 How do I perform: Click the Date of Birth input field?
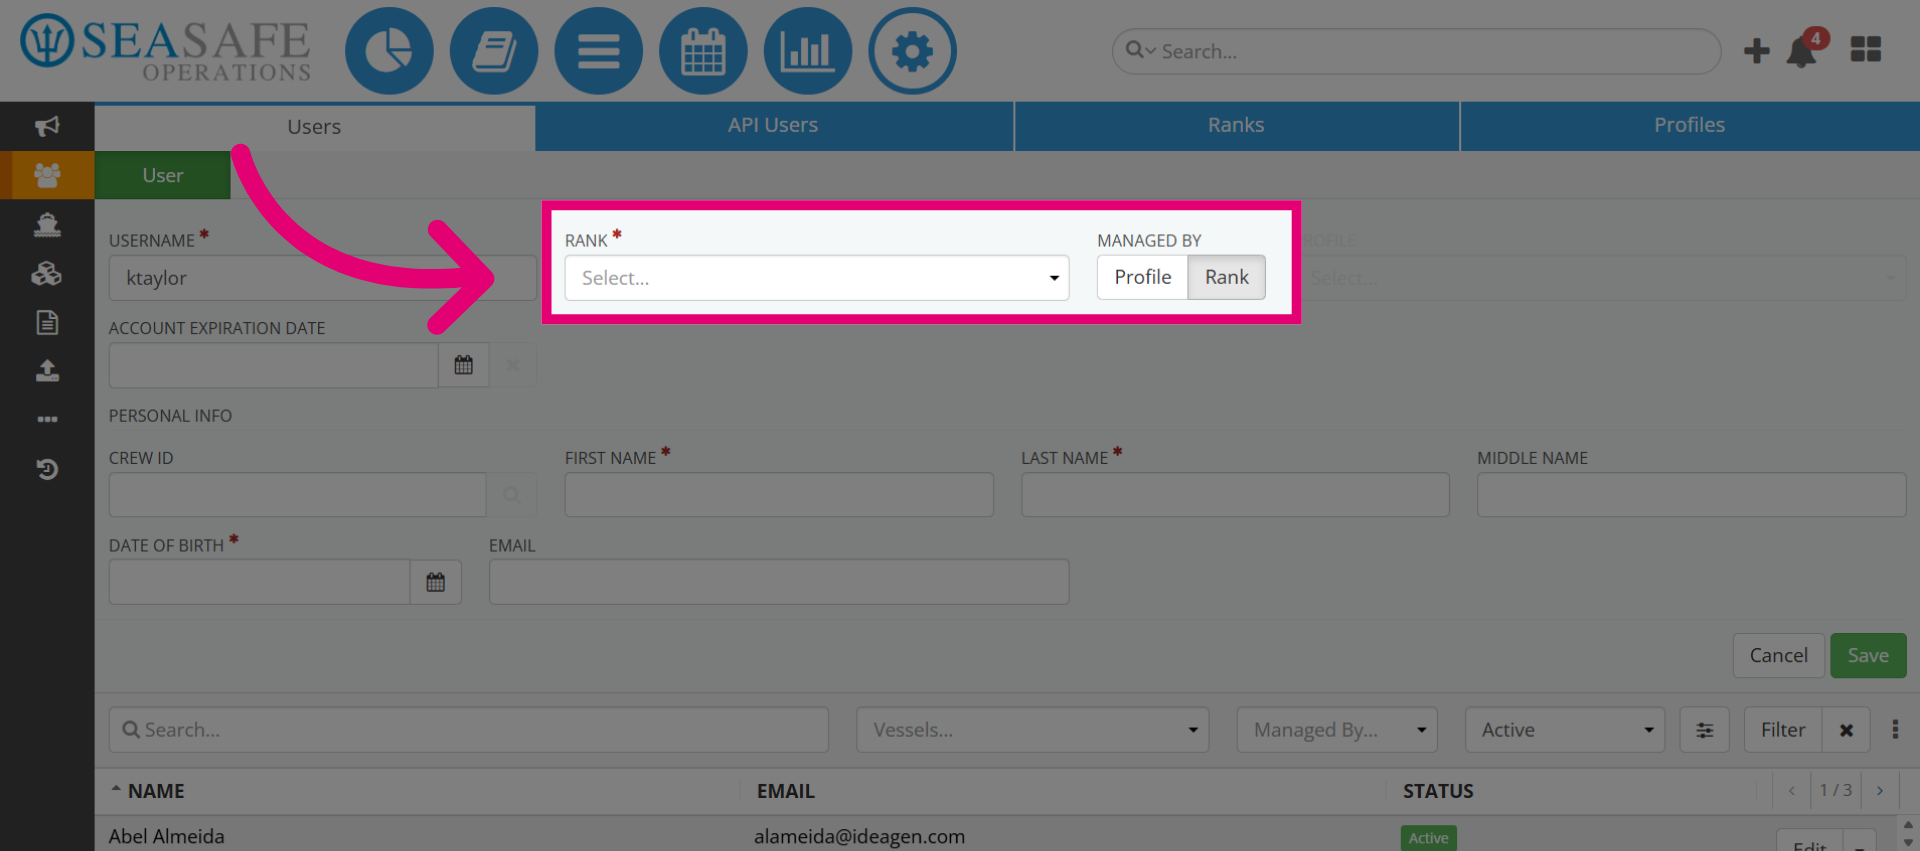tap(259, 582)
